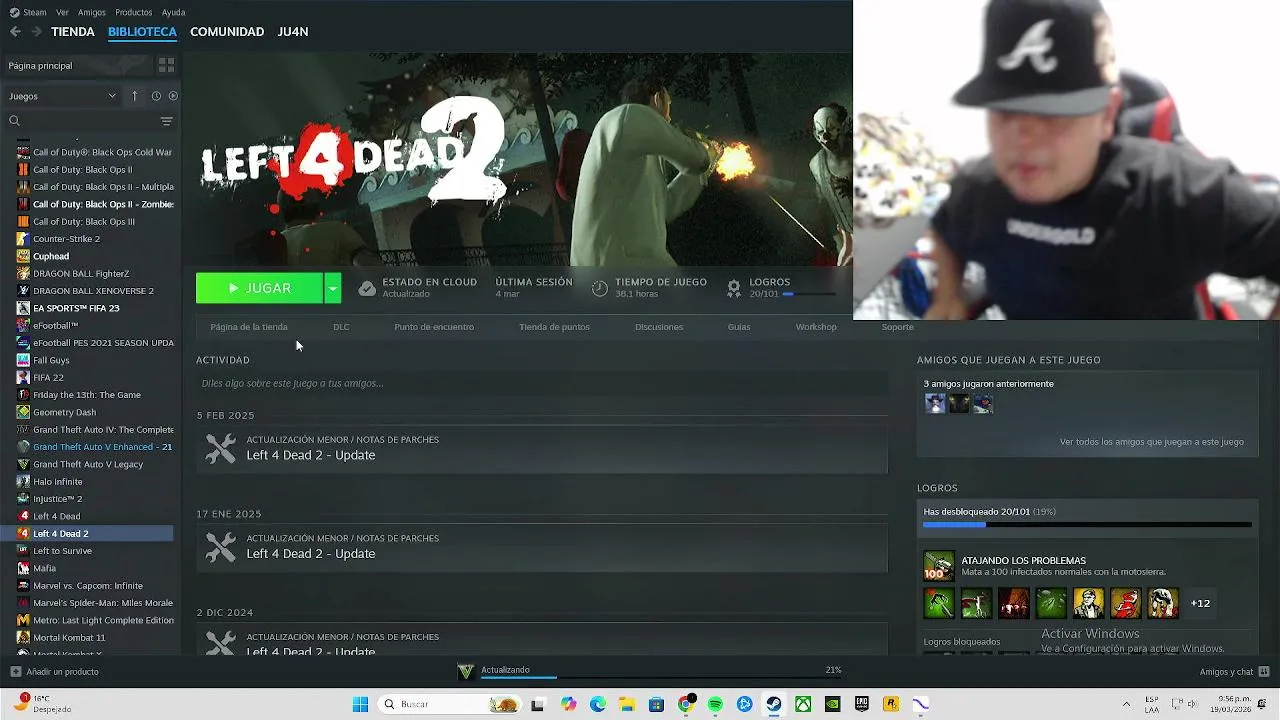Open the Amigos menu

point(92,12)
